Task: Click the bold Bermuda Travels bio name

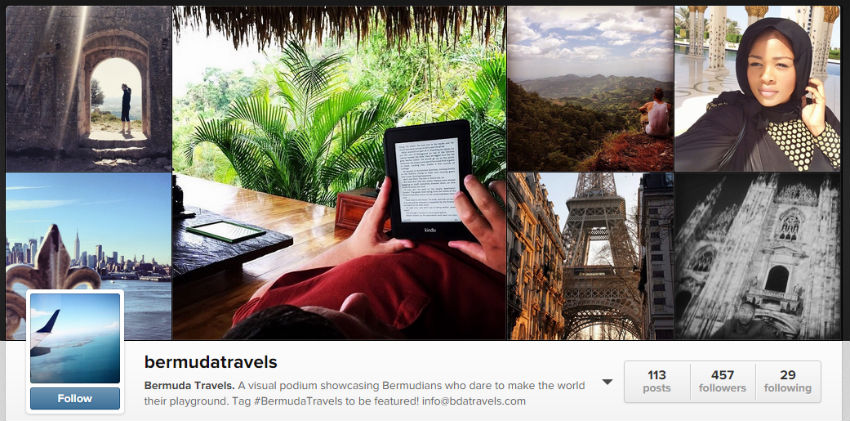Action: (x=189, y=386)
